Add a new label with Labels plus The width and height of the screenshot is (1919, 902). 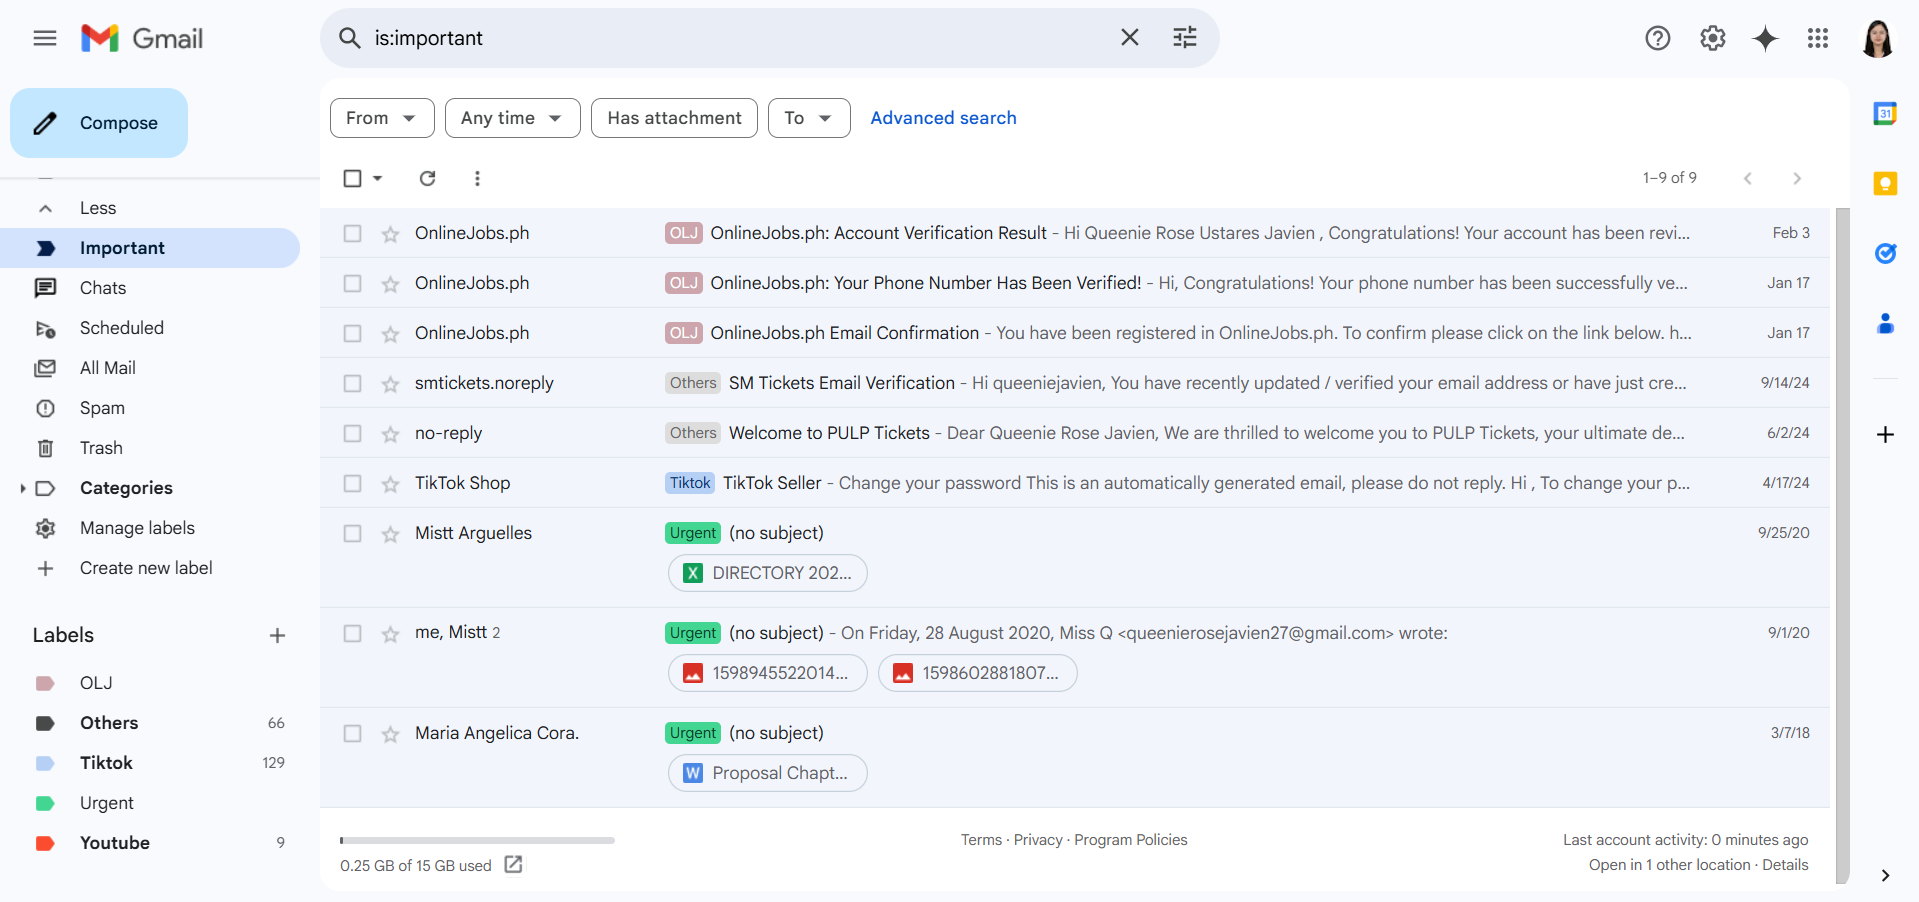point(277,635)
